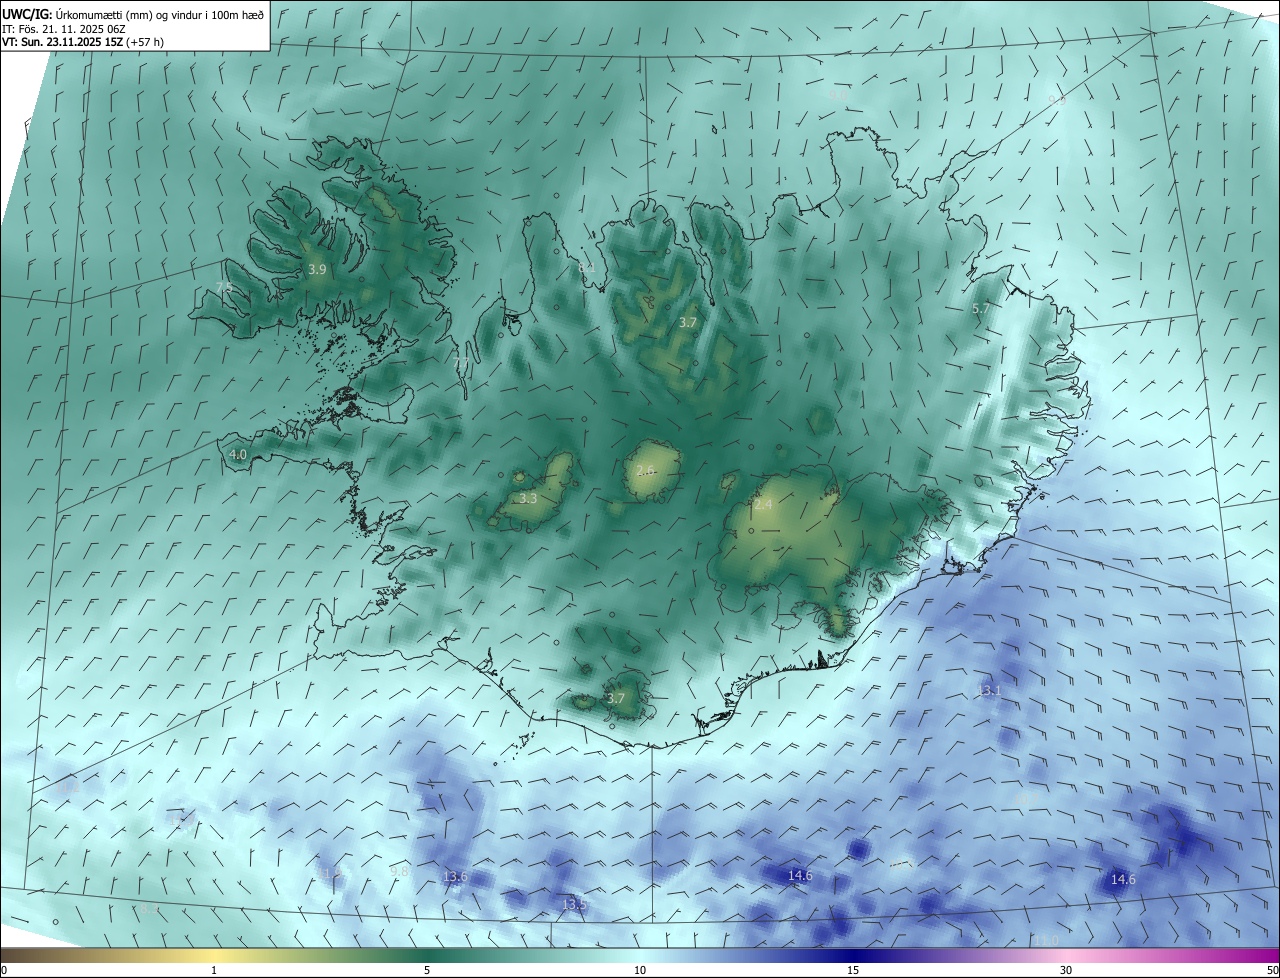Select the colorbar tick label 5

click(427, 970)
